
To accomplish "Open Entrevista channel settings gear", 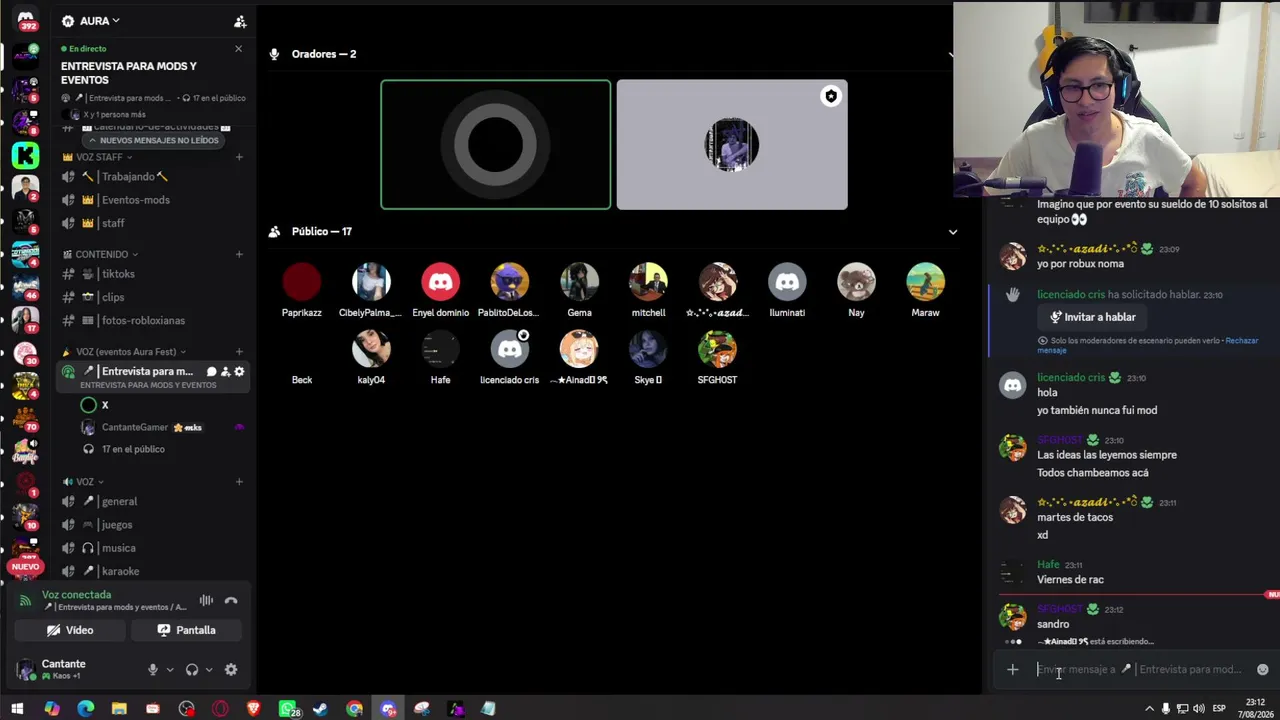I will coord(239,372).
